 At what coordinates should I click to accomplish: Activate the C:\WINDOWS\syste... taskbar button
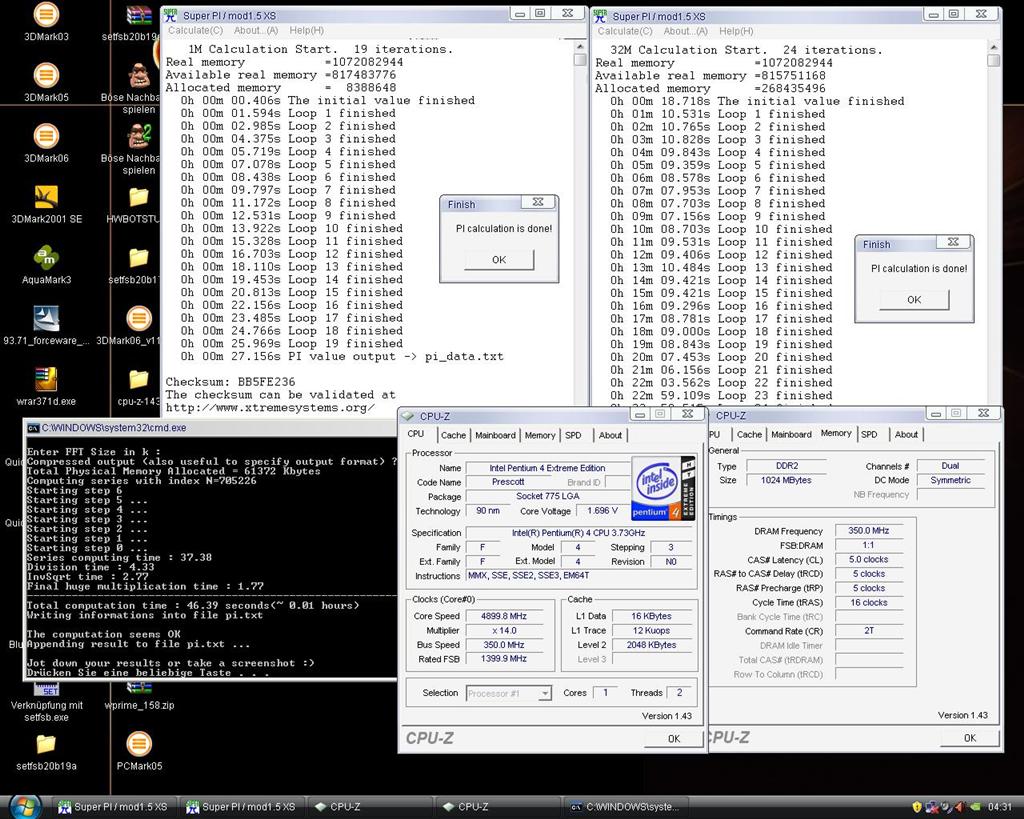tap(625, 807)
